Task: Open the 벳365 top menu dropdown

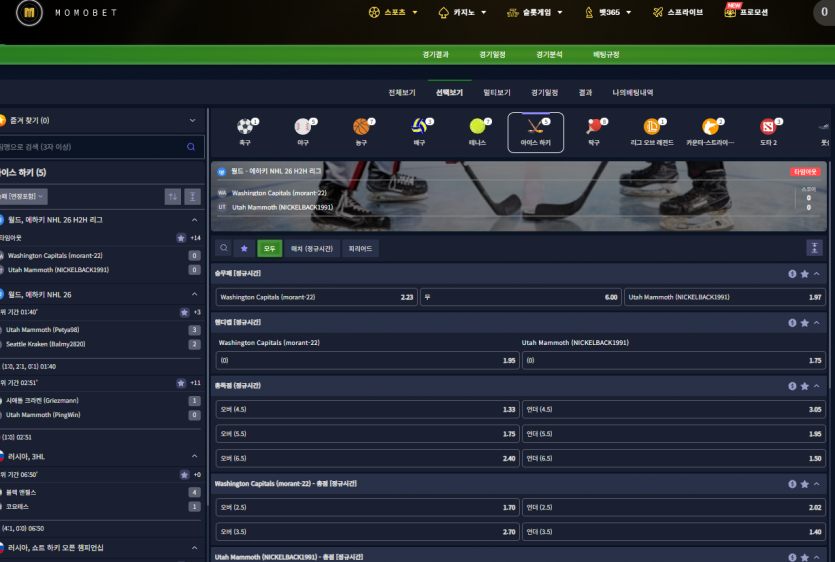Action: [x=608, y=12]
